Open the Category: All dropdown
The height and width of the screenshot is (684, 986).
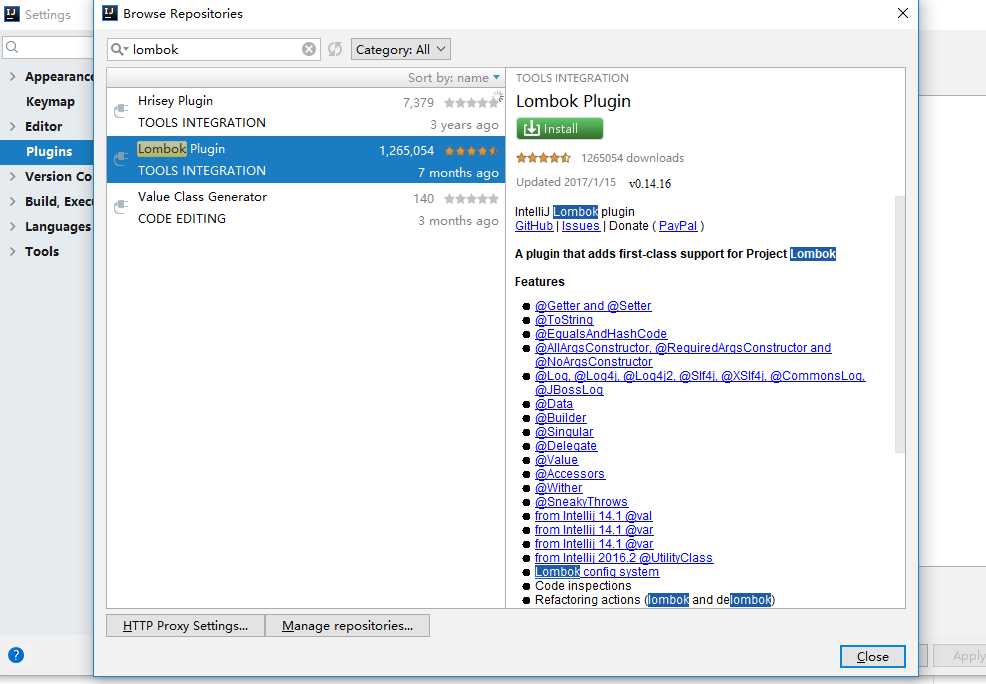pyautogui.click(x=401, y=49)
